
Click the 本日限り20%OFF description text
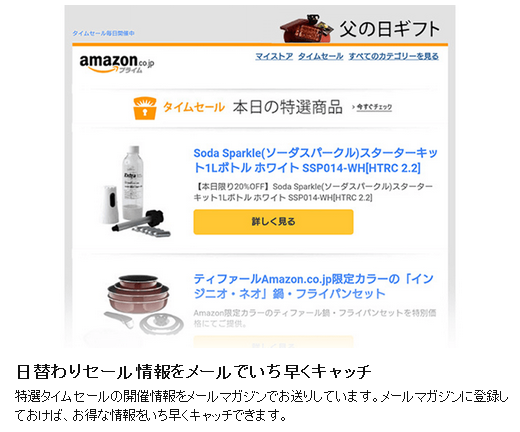313,192
